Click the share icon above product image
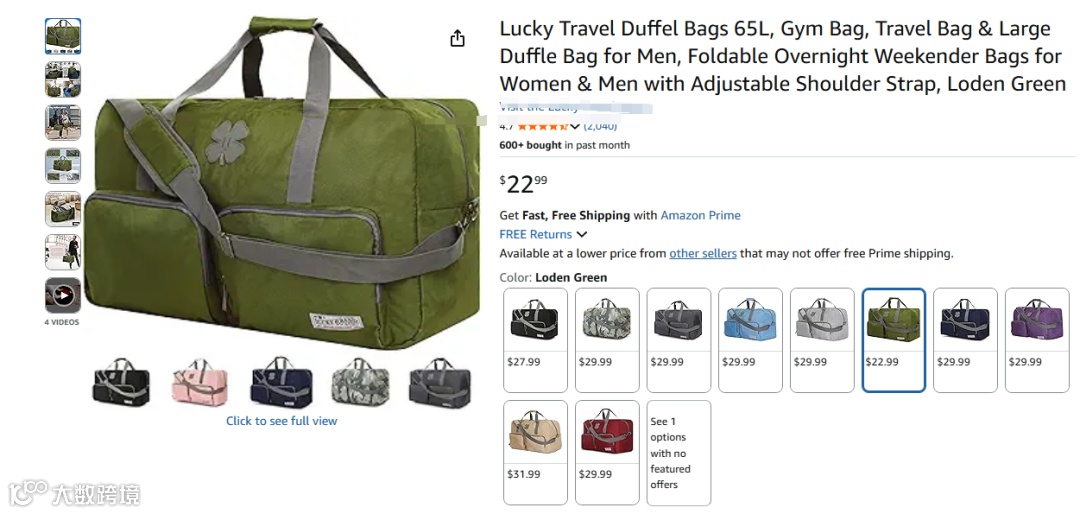The image size is (1080, 514). pyautogui.click(x=457, y=39)
